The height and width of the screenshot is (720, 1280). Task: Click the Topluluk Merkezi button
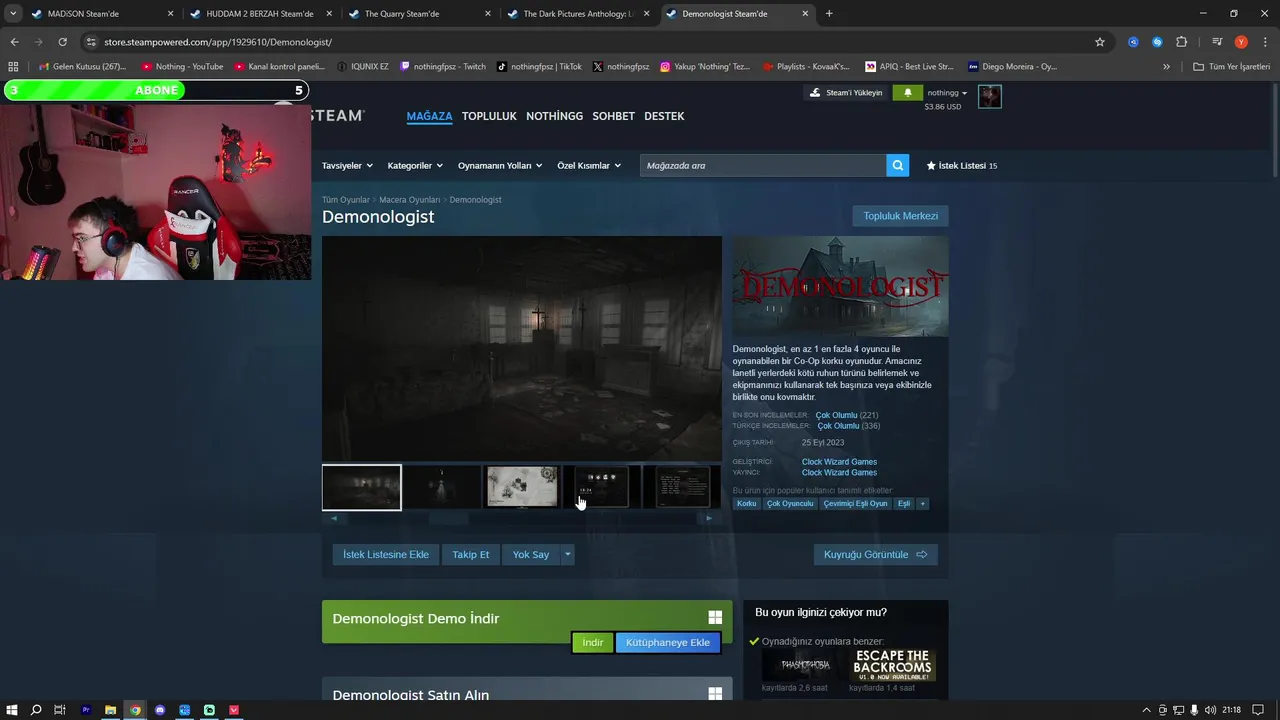[x=900, y=216]
